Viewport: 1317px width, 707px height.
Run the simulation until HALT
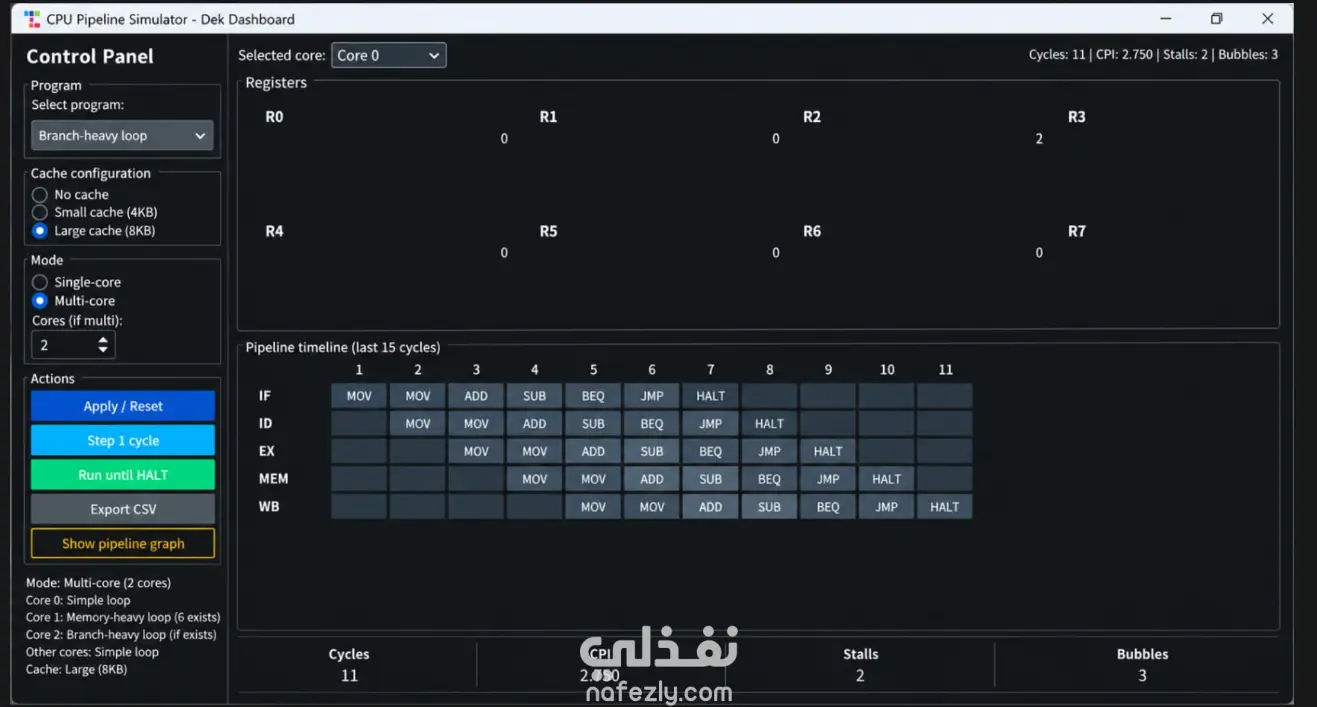click(123, 475)
